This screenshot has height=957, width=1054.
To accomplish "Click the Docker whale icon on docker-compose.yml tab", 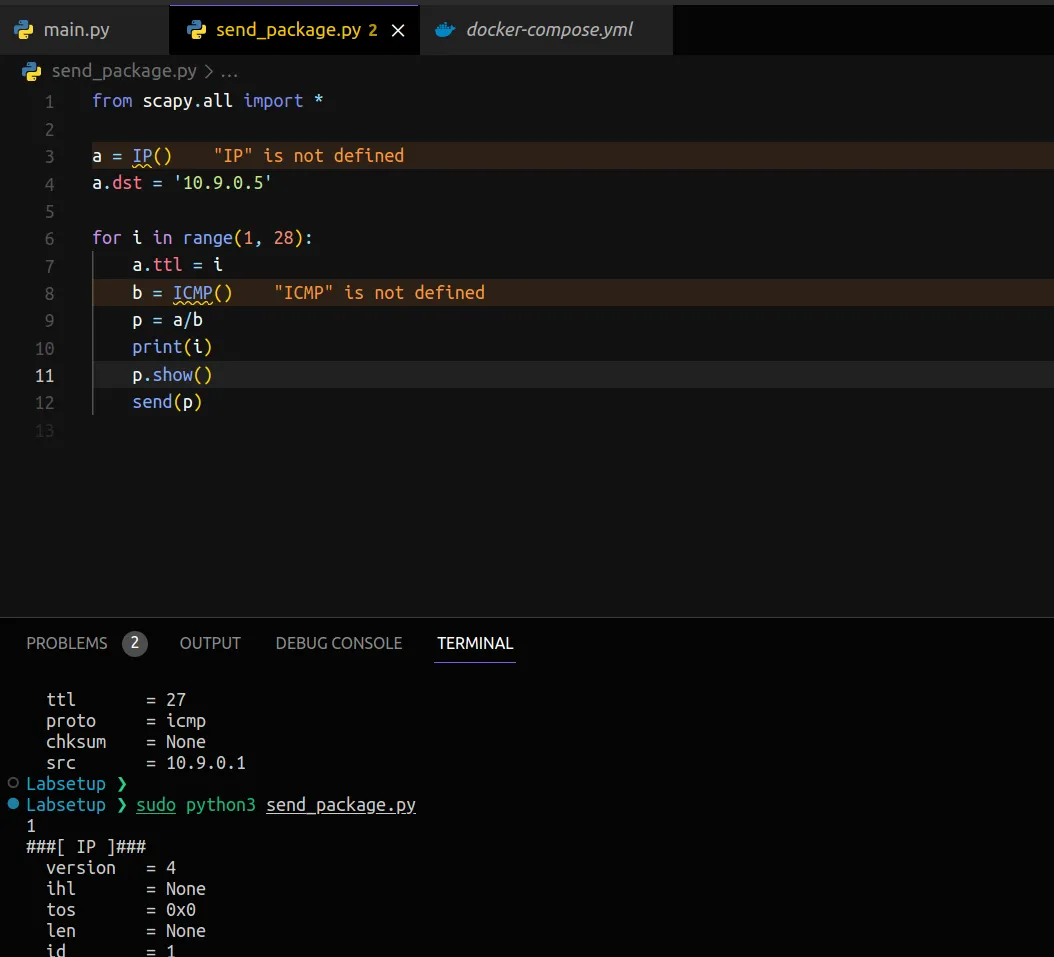I will click(445, 30).
